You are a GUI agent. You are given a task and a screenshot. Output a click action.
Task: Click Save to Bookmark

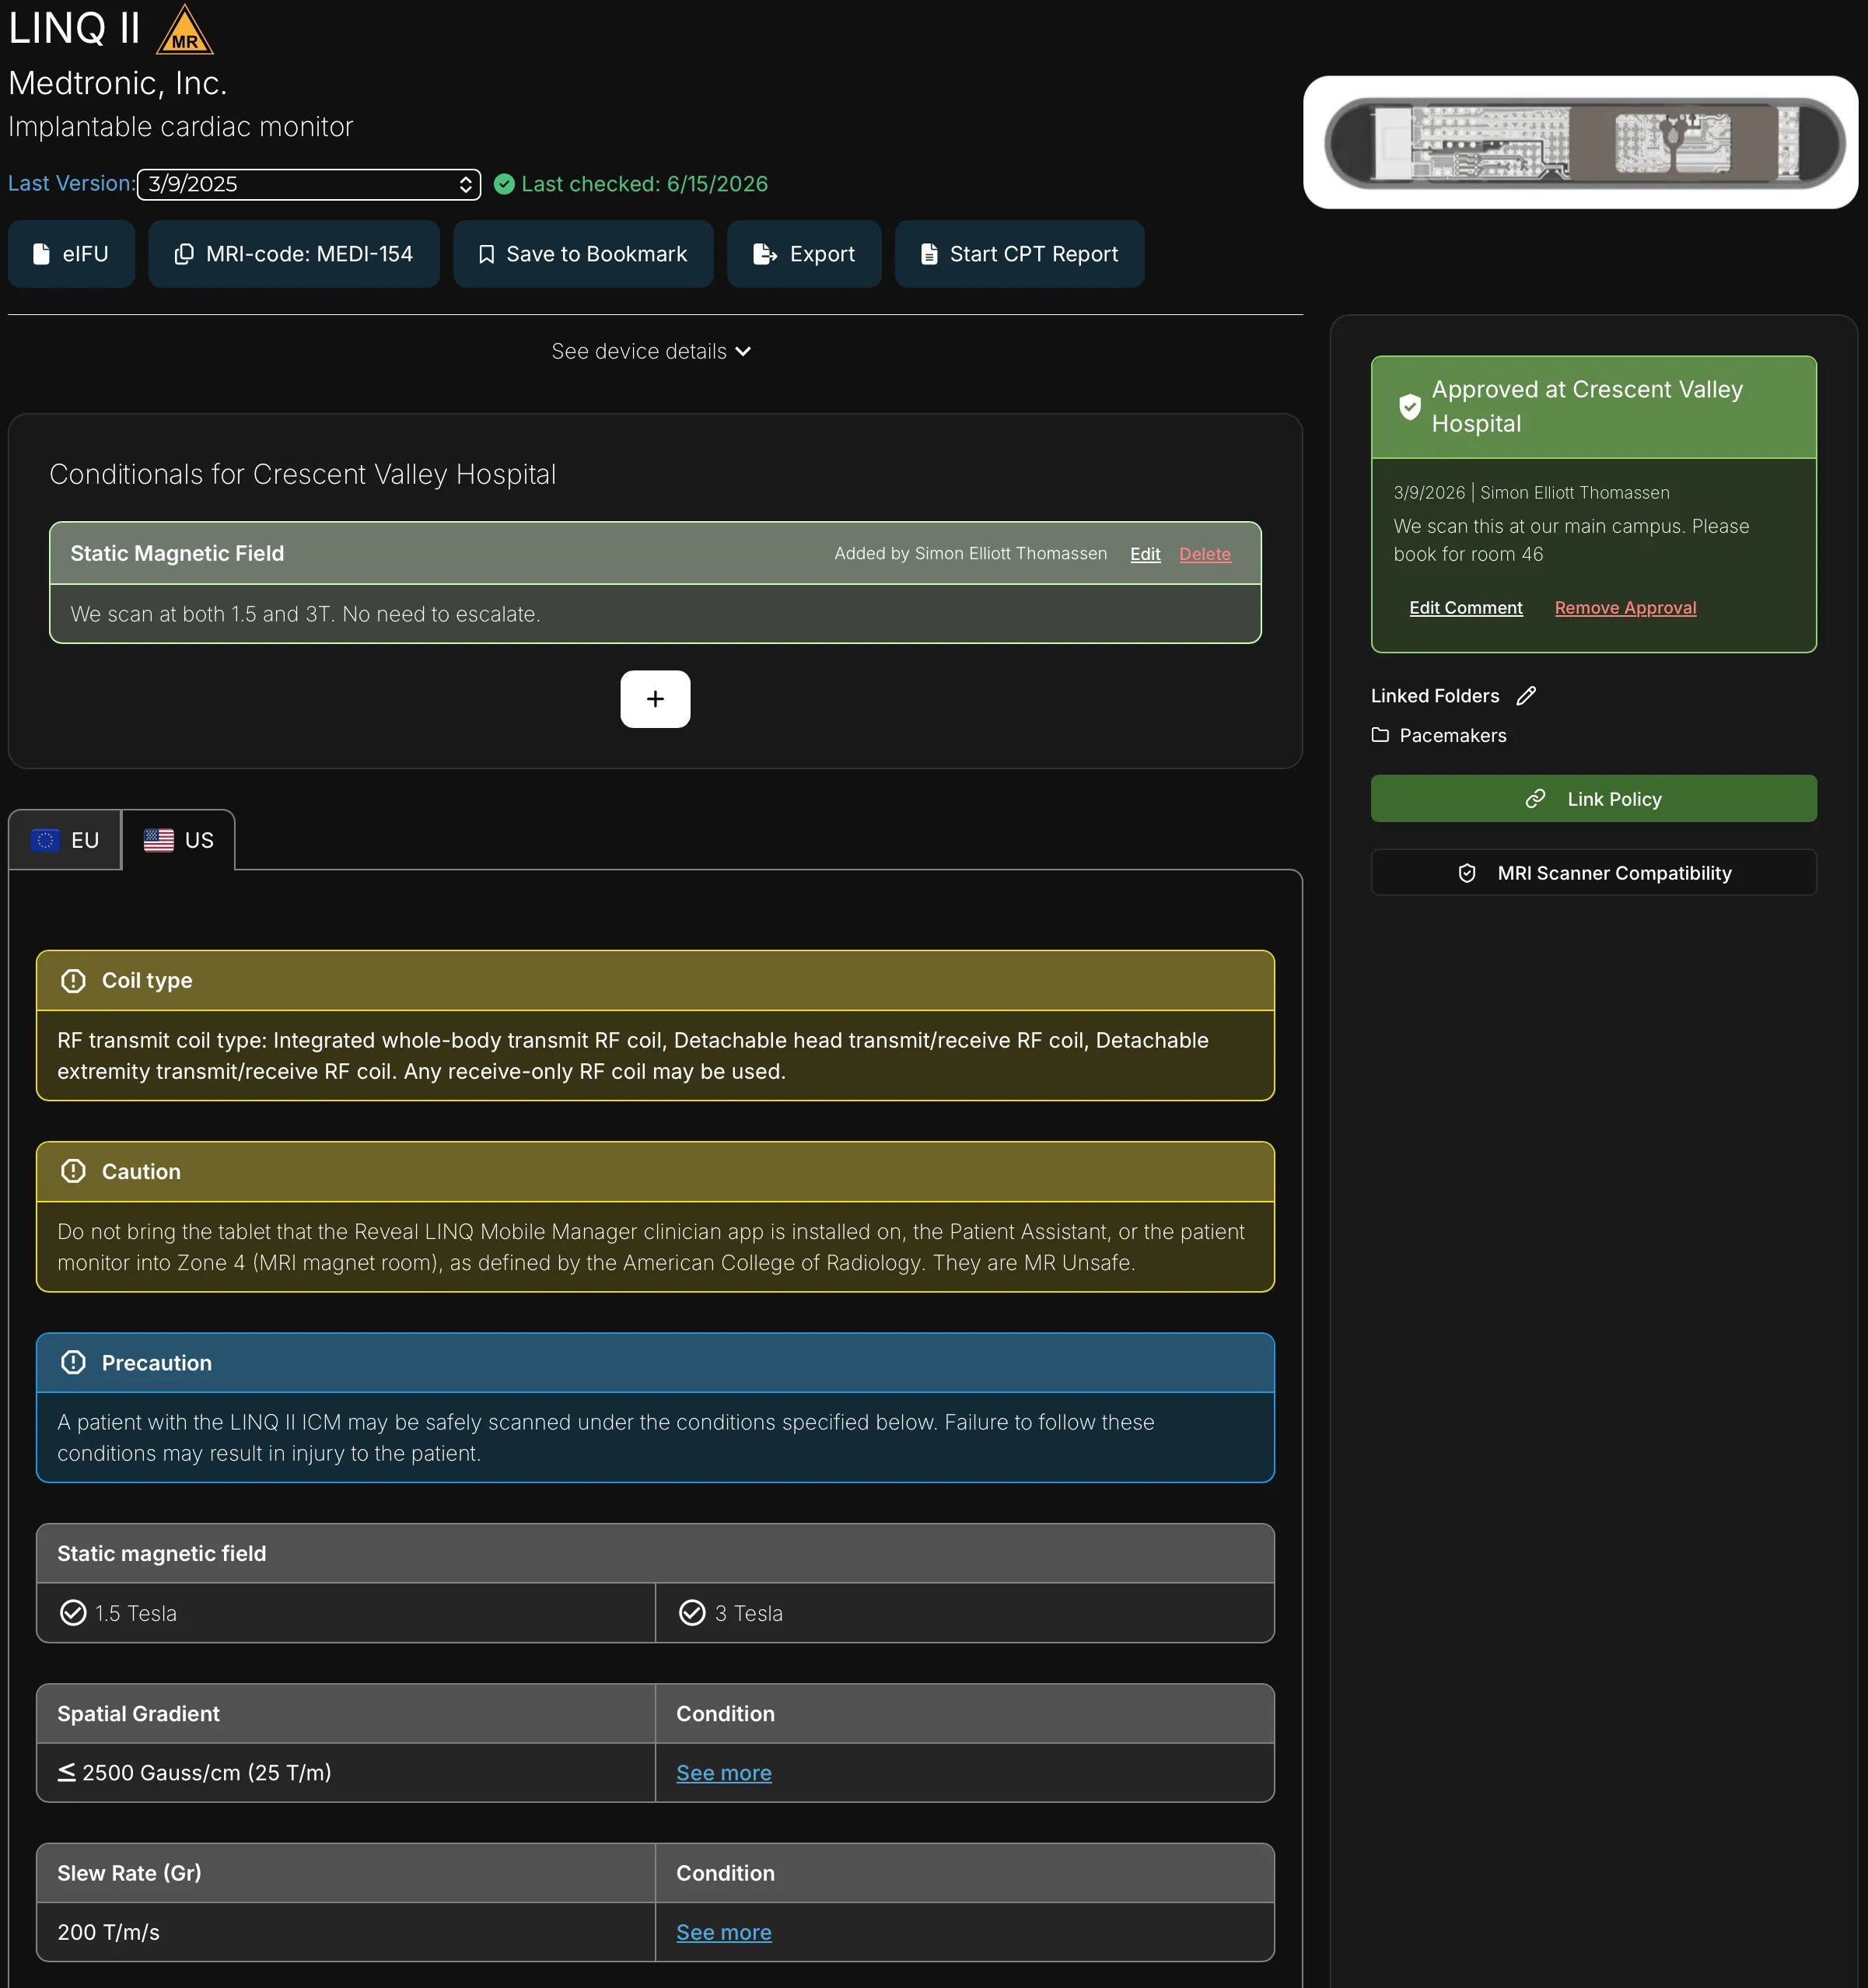tap(583, 254)
